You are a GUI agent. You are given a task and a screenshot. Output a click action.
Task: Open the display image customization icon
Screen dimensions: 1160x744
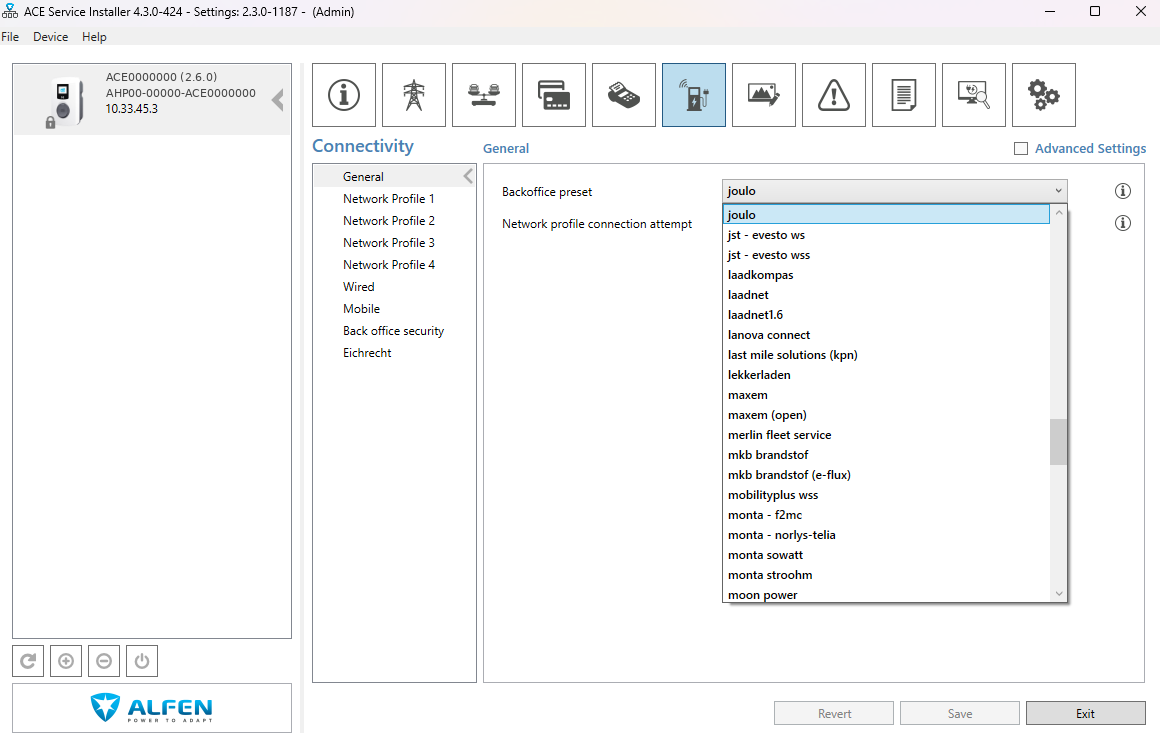pos(764,95)
